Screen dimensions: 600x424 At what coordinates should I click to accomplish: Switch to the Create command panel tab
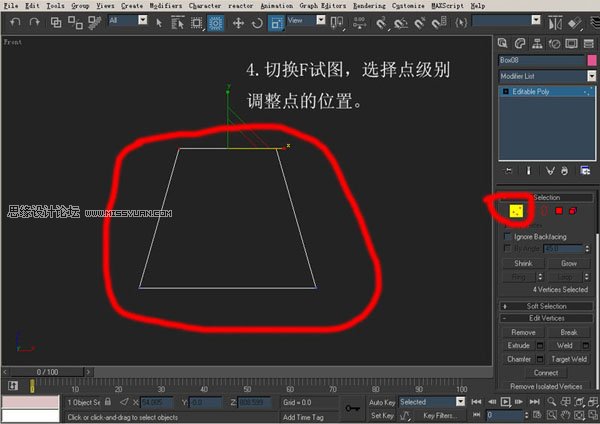pos(502,43)
